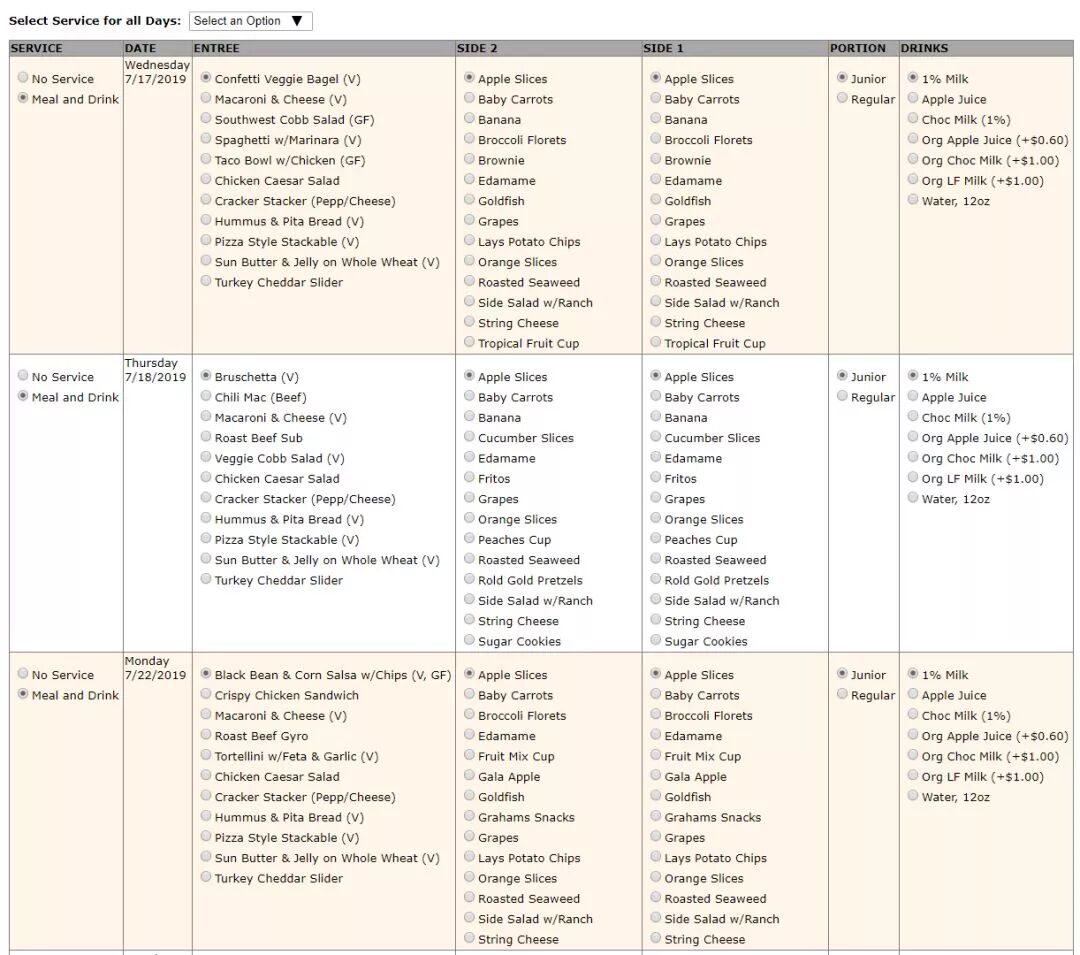Choose Crispy Chicken Sandwich entree
The height and width of the screenshot is (955, 1080).
tap(206, 694)
